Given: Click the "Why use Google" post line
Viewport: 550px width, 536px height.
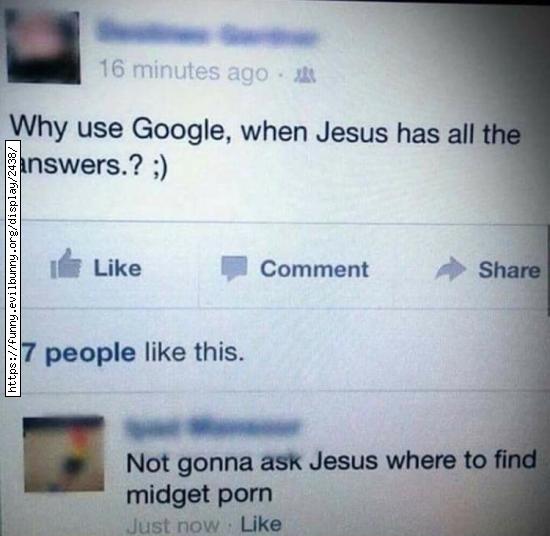Looking at the screenshot, I should (x=265, y=130).
